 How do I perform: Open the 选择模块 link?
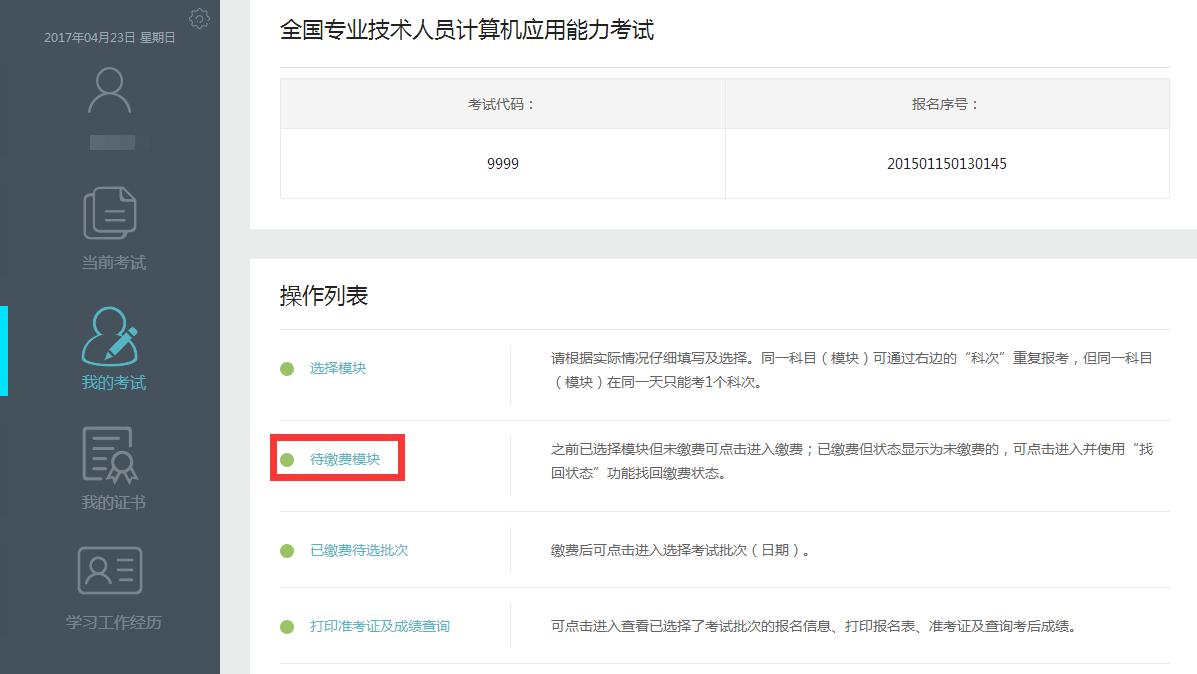[x=337, y=368]
